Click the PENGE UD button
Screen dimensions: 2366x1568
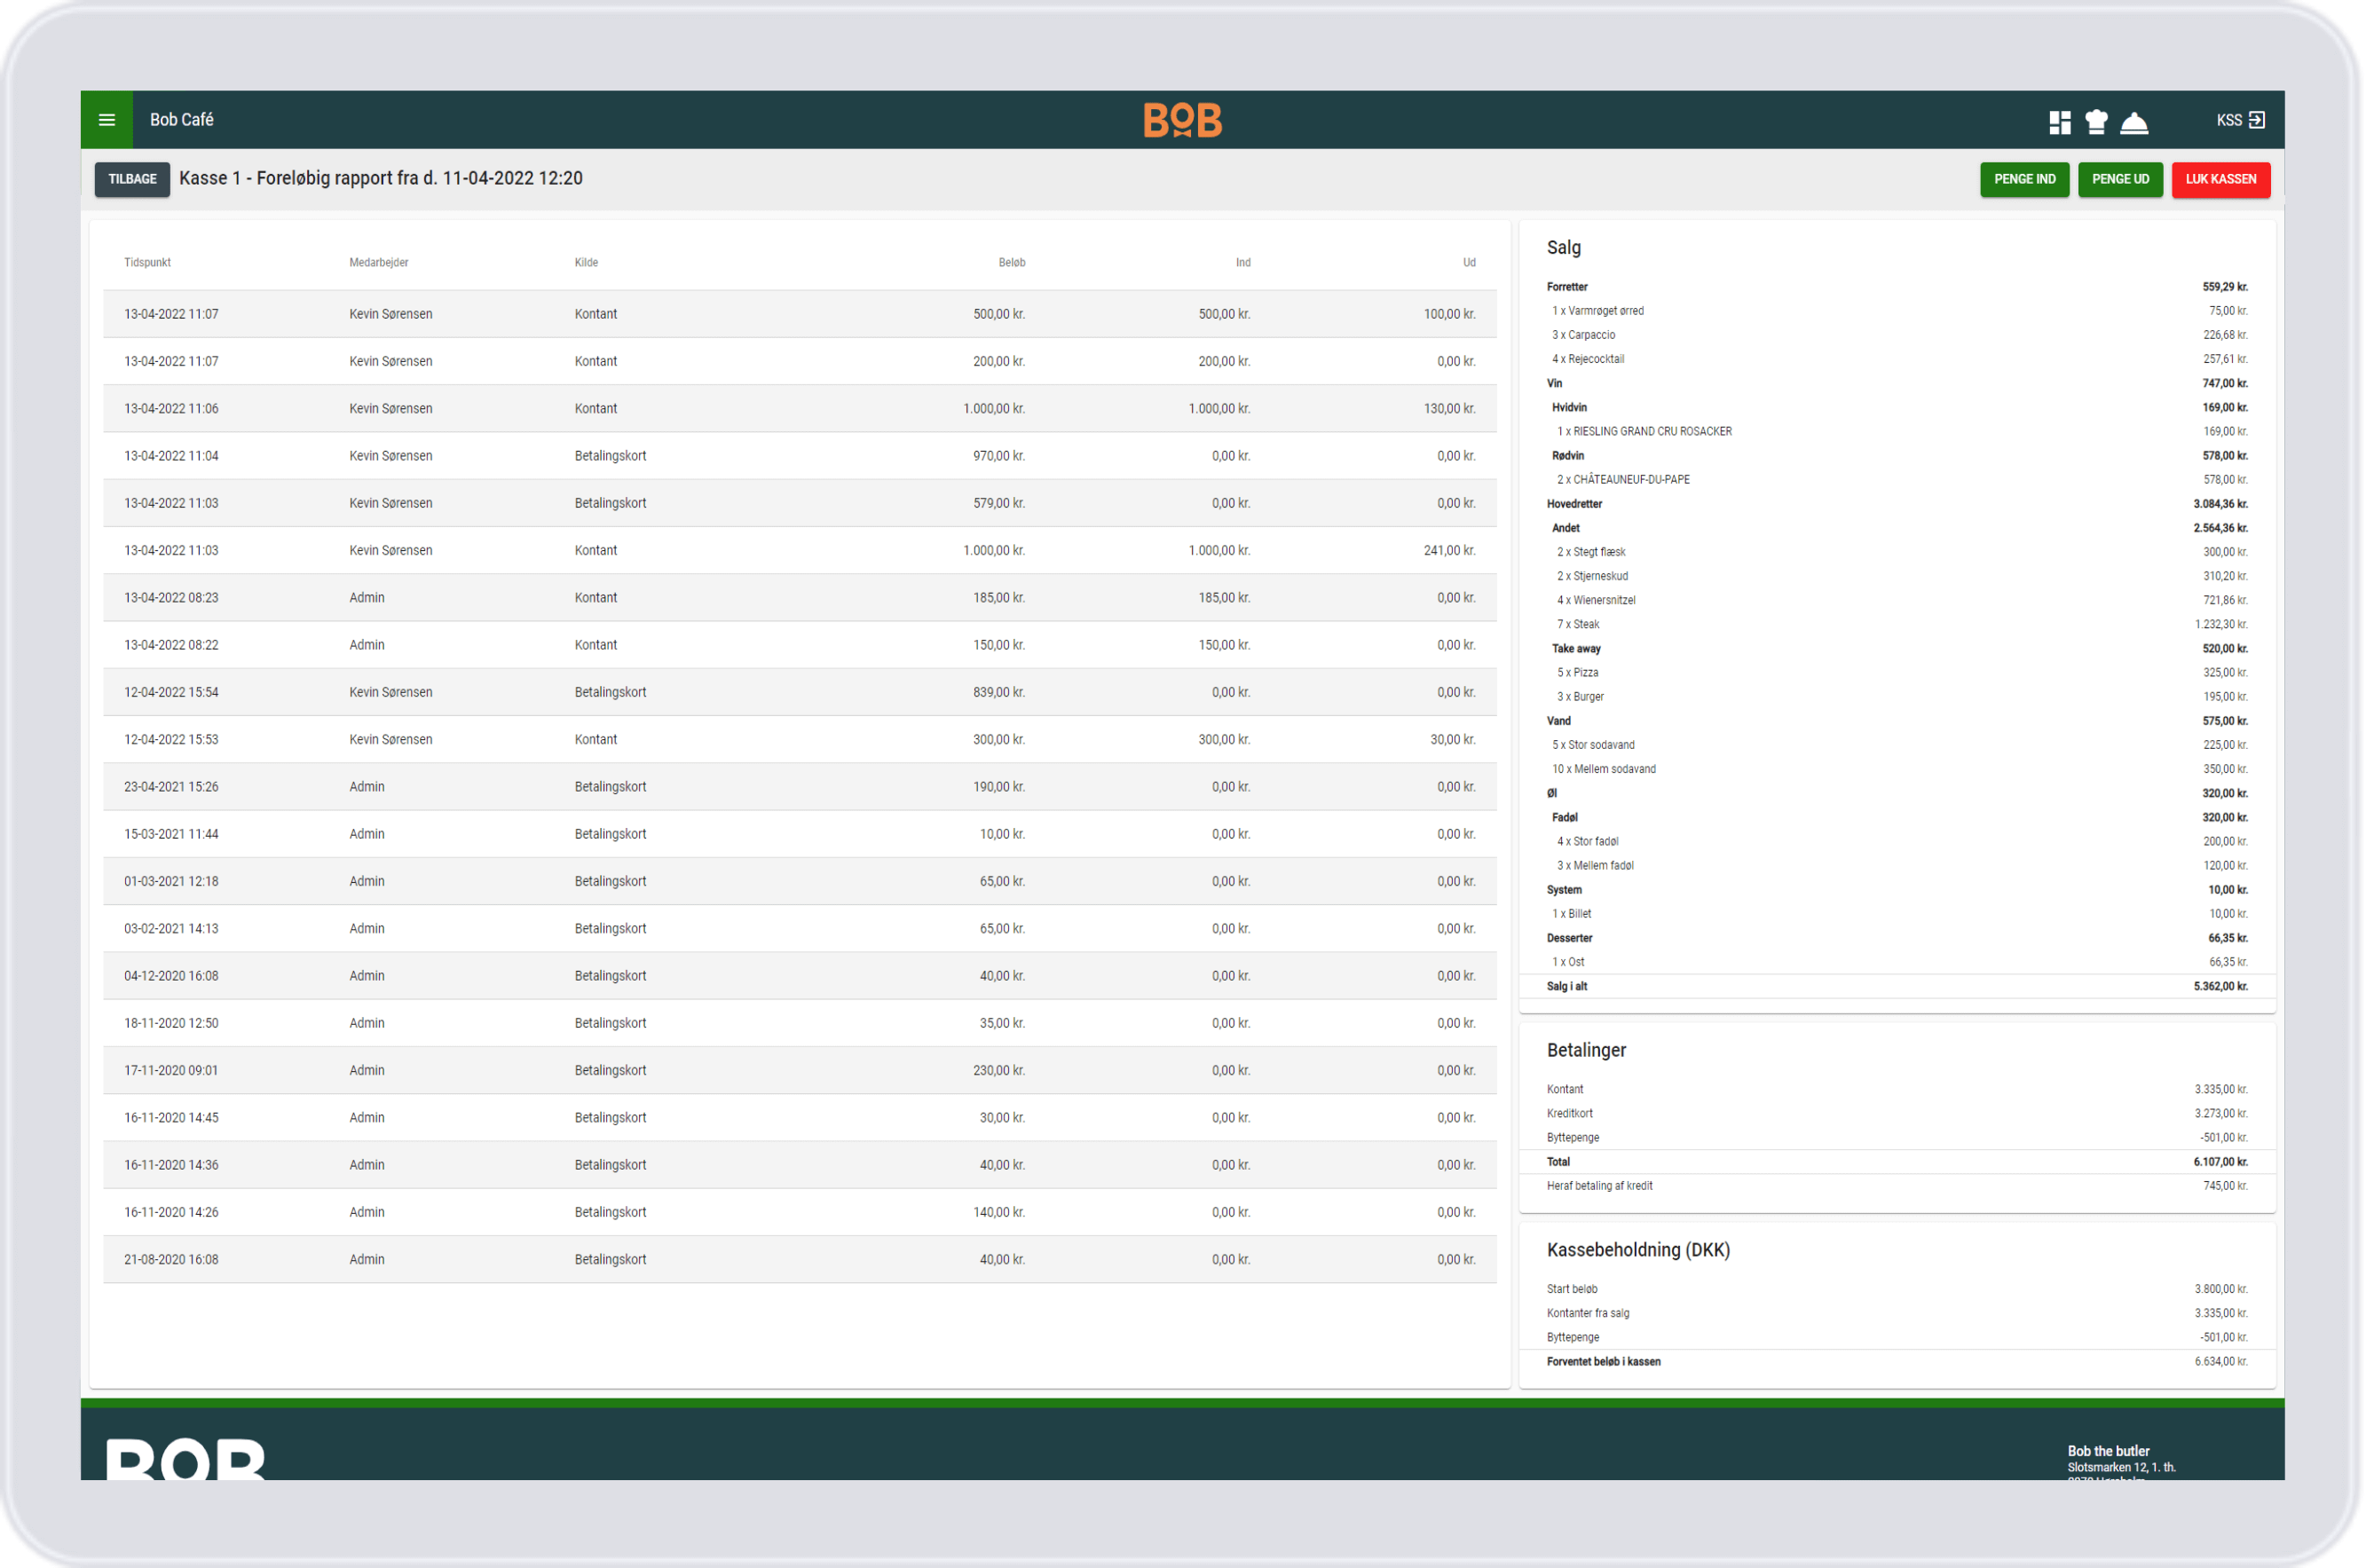coord(2122,180)
